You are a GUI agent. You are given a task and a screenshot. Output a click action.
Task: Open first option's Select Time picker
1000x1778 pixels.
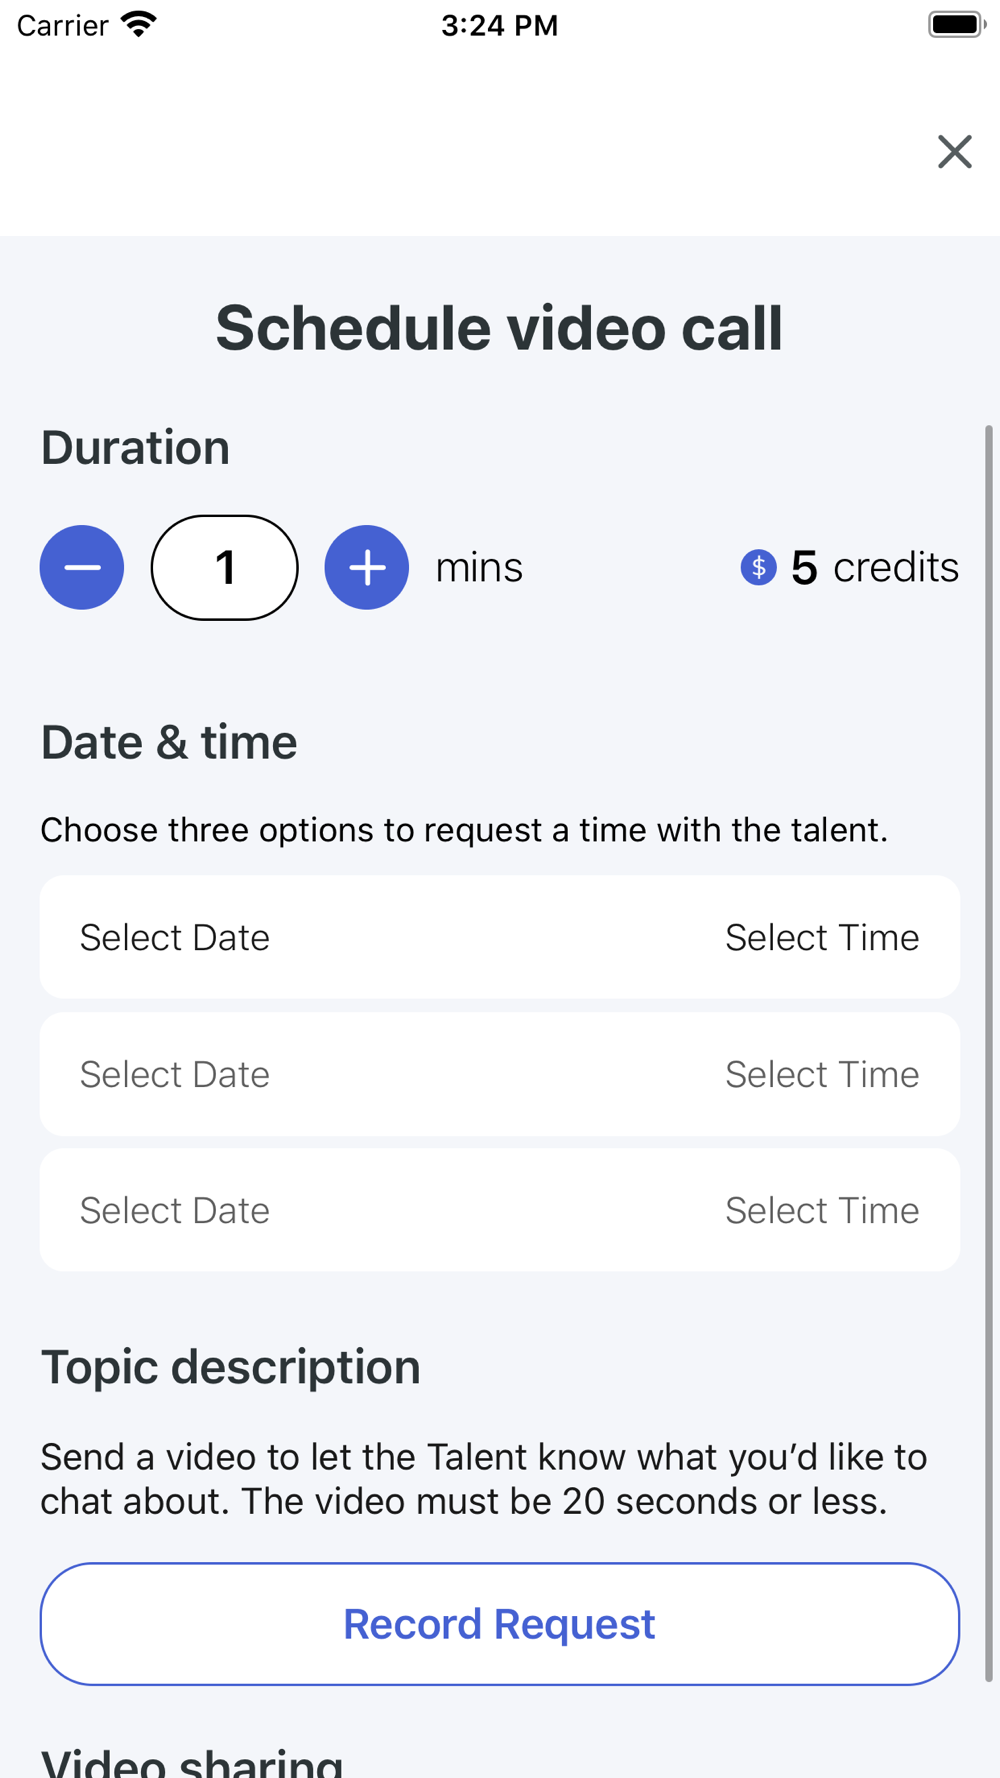pyautogui.click(x=822, y=937)
